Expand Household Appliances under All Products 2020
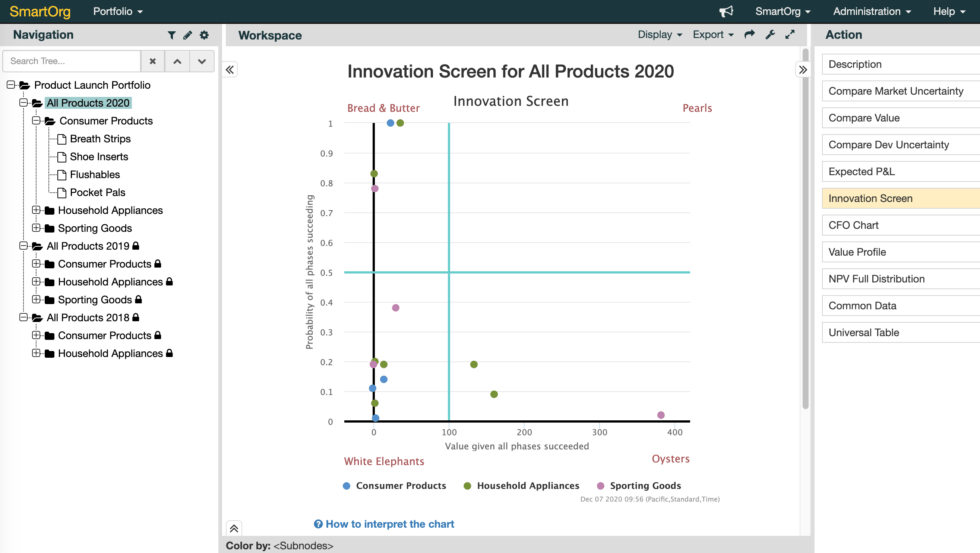This screenshot has height=553, width=980. click(x=36, y=211)
